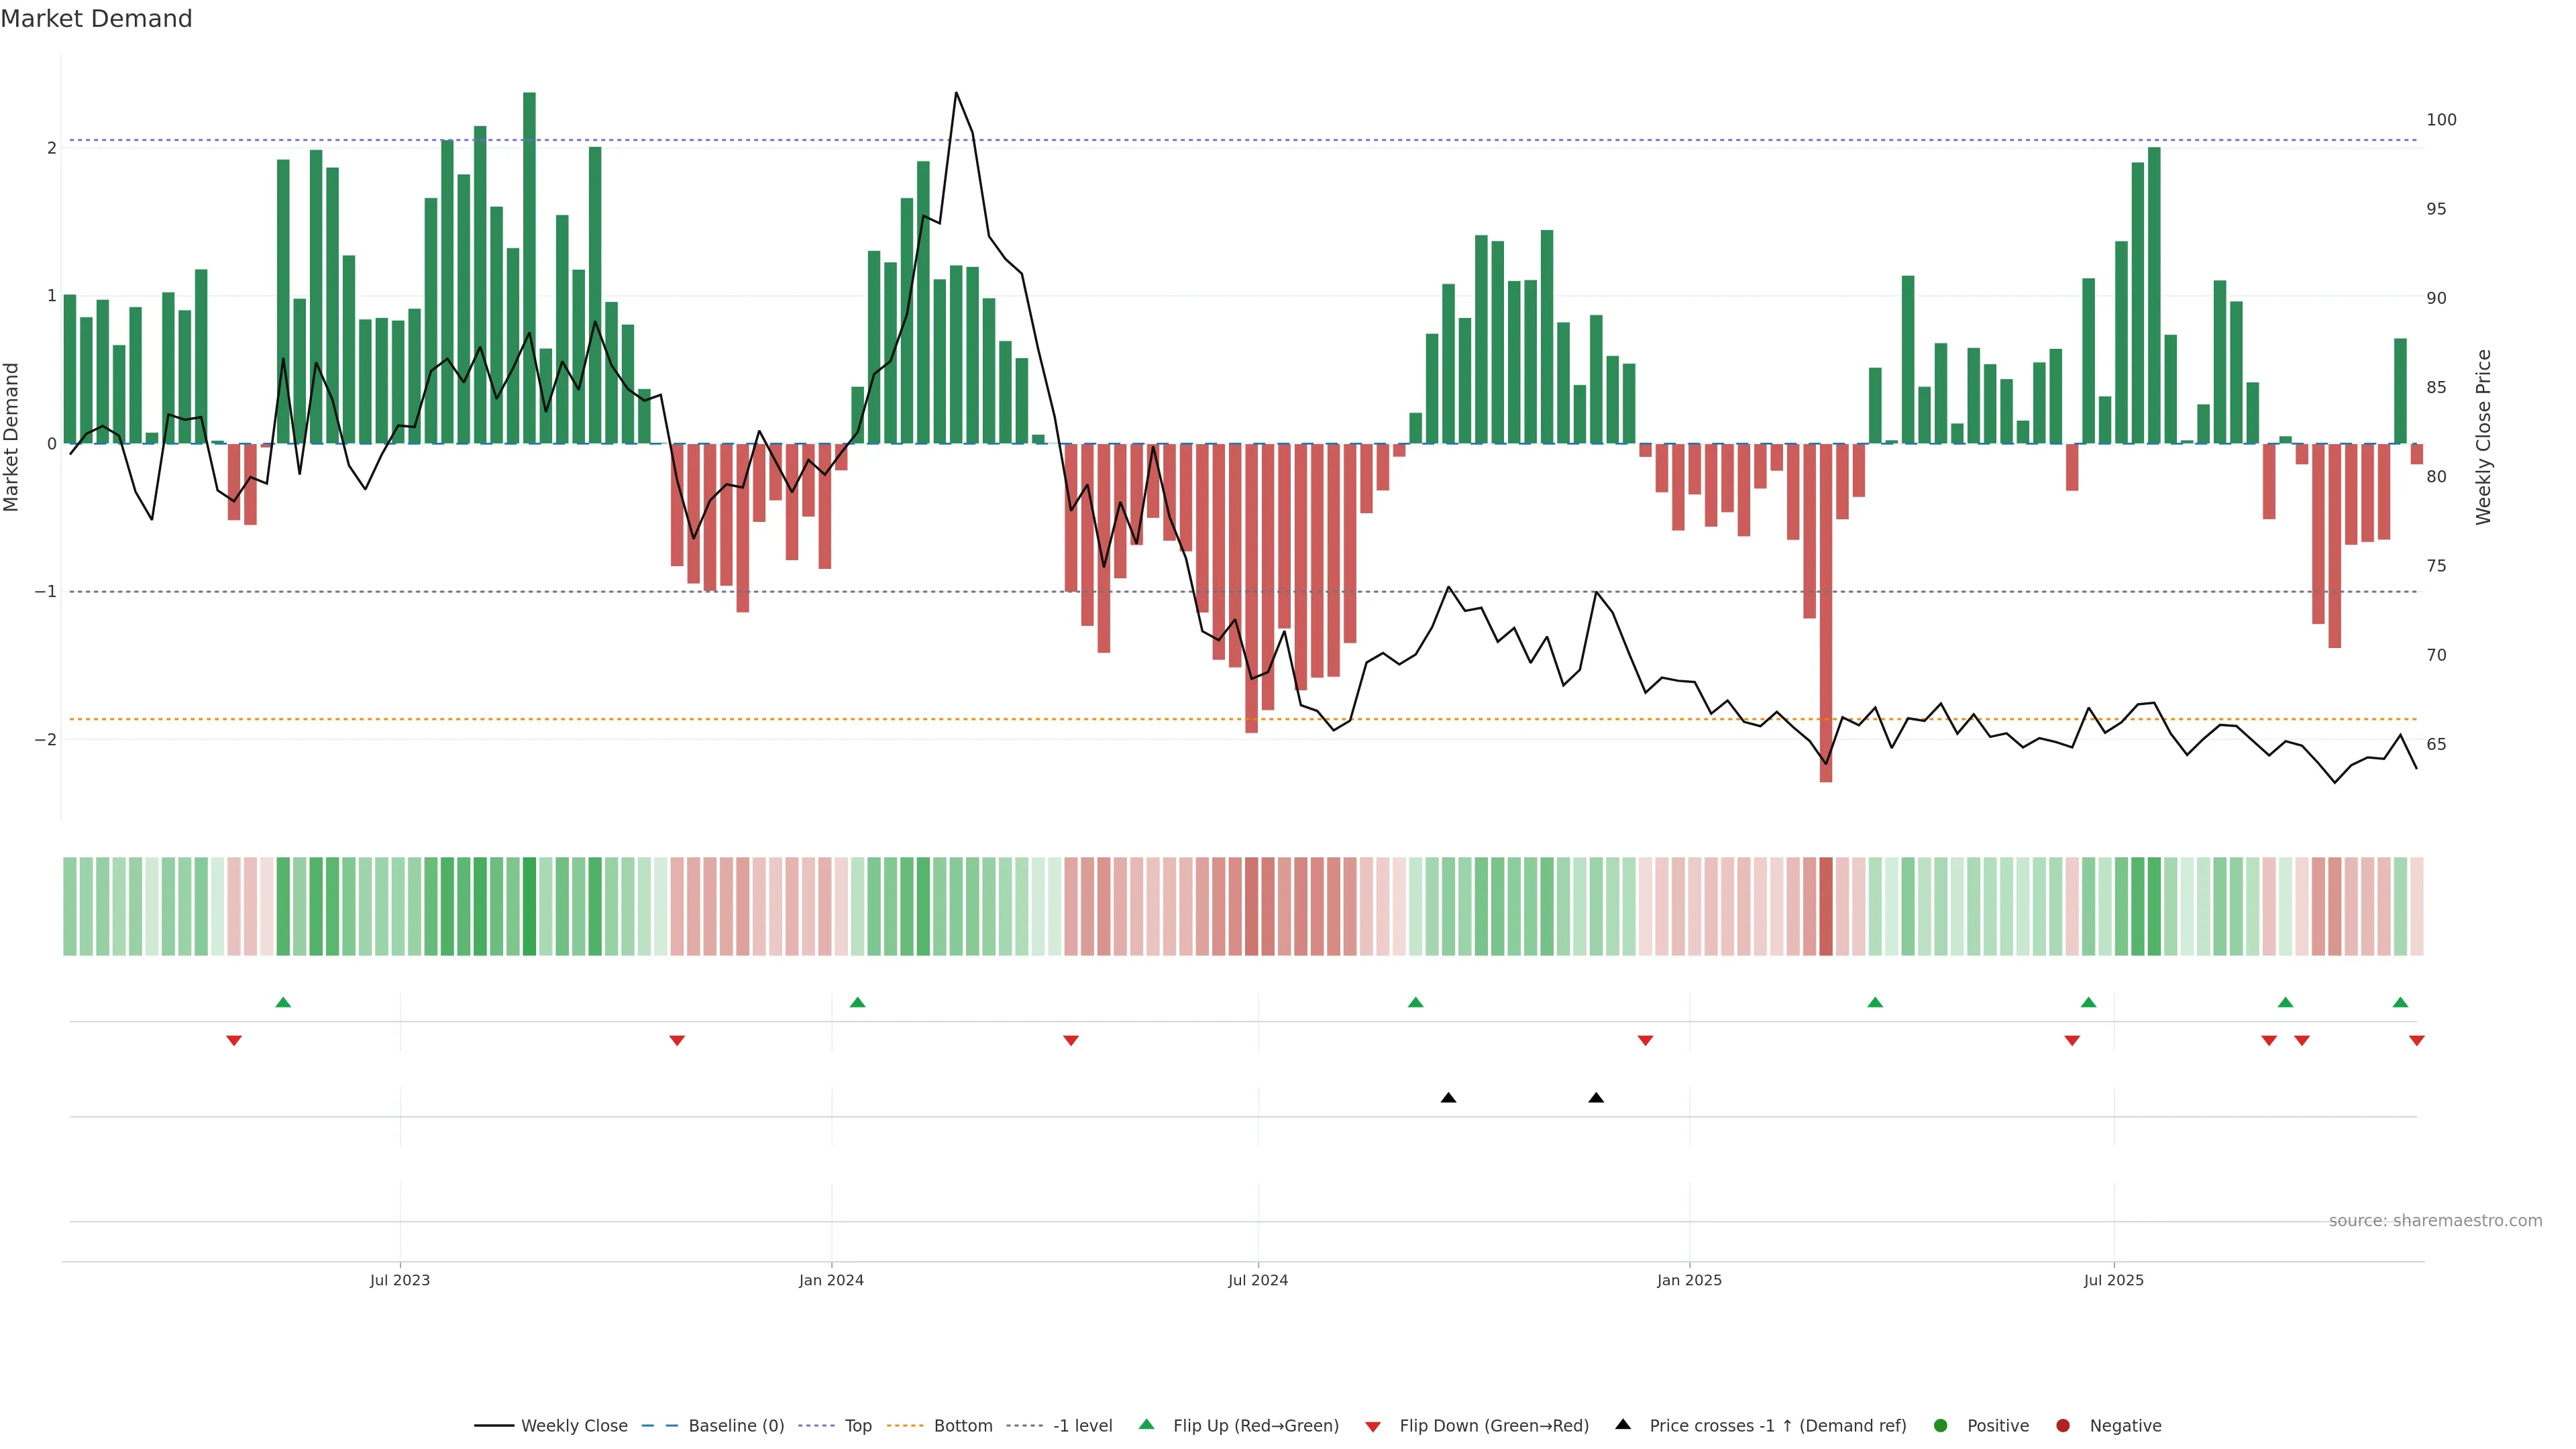Toggle the Negative legend entry

(2125, 1426)
